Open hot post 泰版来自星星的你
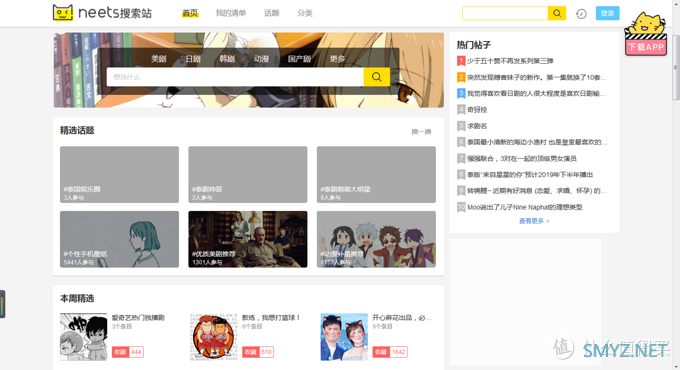Viewport: 680px width, 370px height. (x=530, y=175)
